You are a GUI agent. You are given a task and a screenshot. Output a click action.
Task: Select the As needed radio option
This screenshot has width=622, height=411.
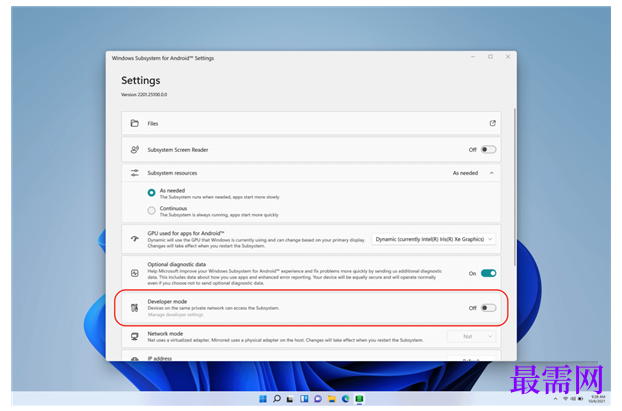tap(151, 193)
